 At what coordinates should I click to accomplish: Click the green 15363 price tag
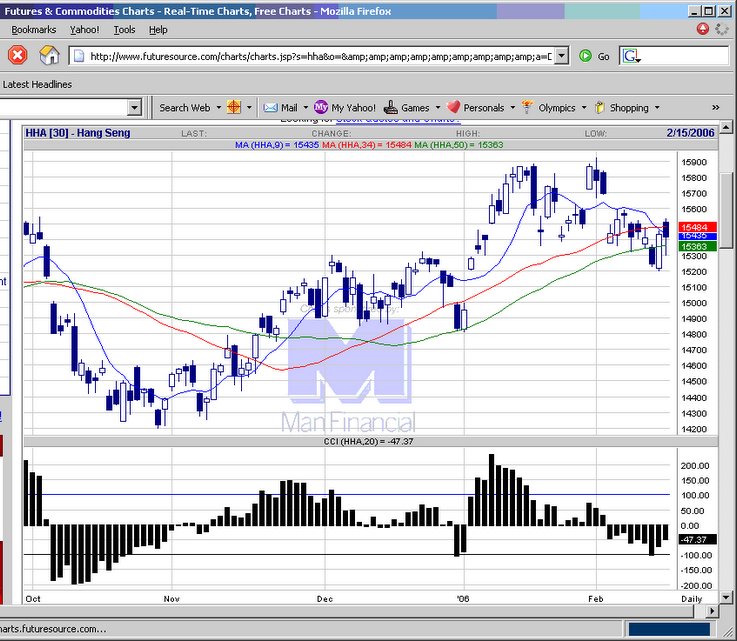click(698, 246)
